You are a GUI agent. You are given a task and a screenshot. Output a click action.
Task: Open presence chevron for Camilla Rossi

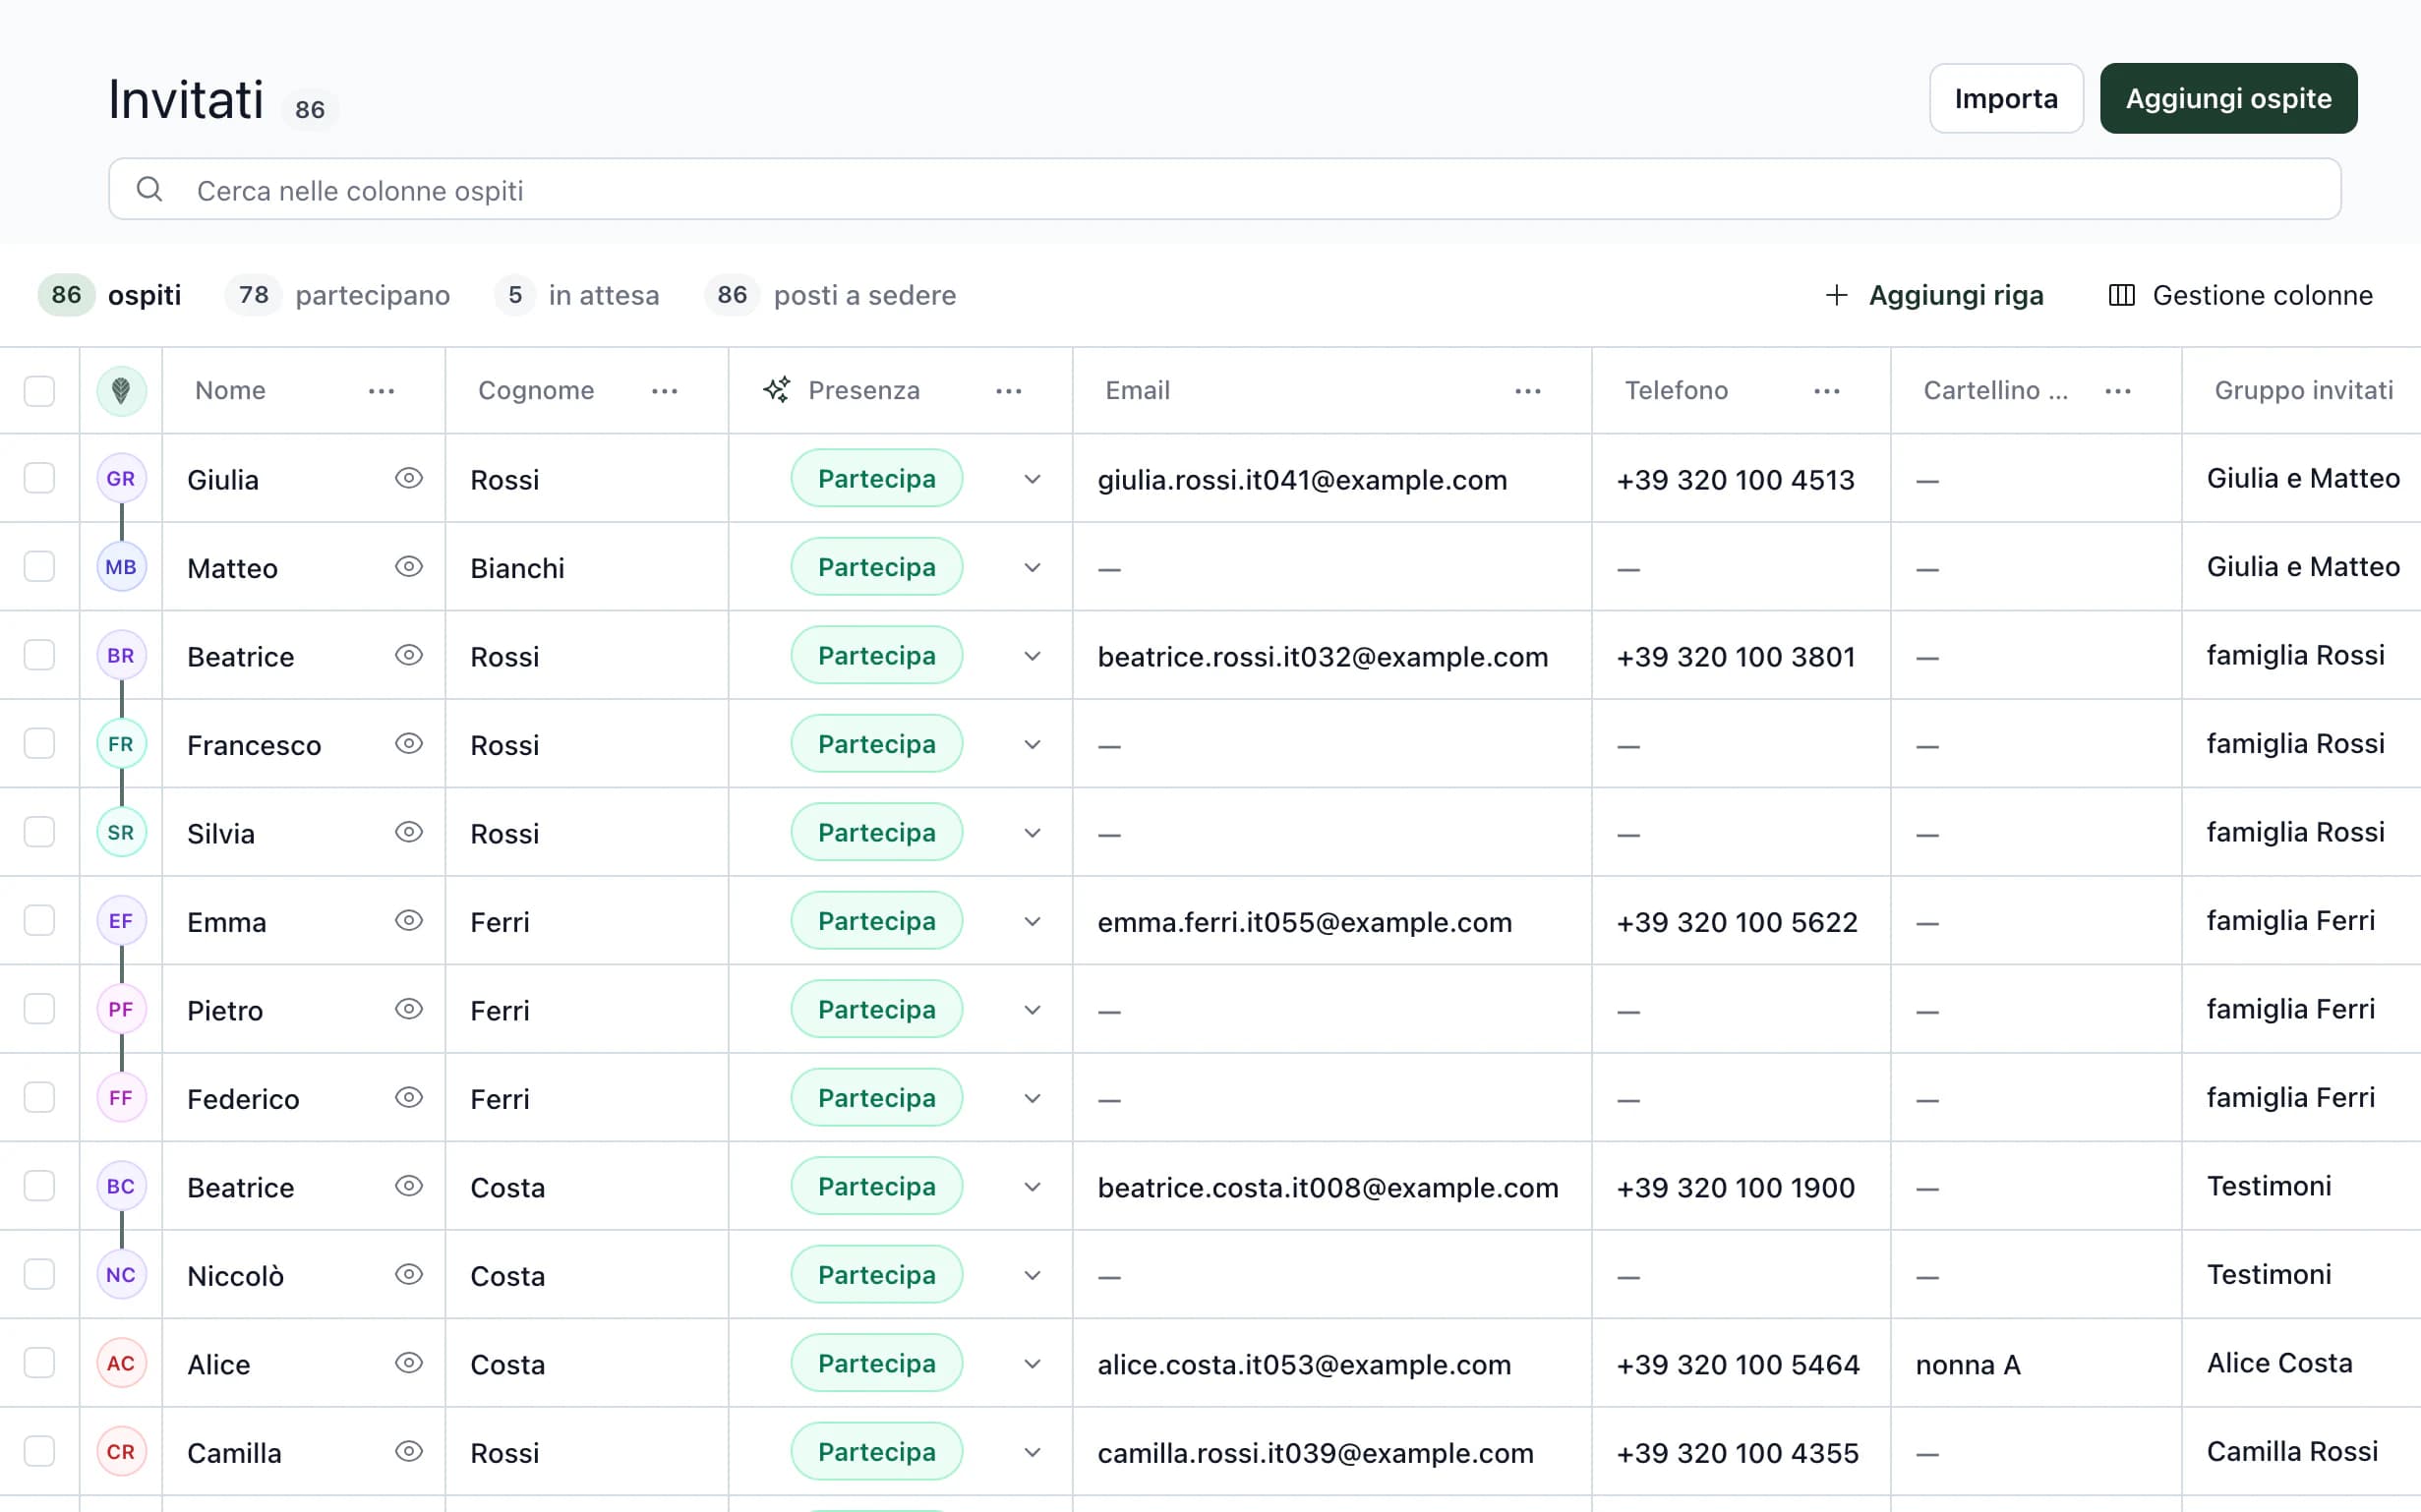tap(1032, 1452)
